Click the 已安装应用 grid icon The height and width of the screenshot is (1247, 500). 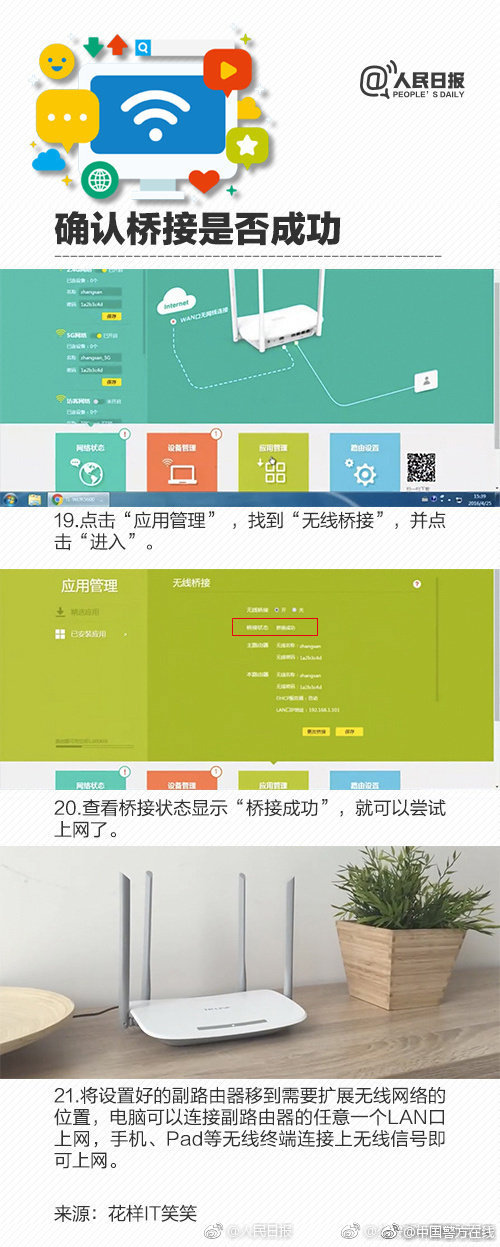point(60,635)
